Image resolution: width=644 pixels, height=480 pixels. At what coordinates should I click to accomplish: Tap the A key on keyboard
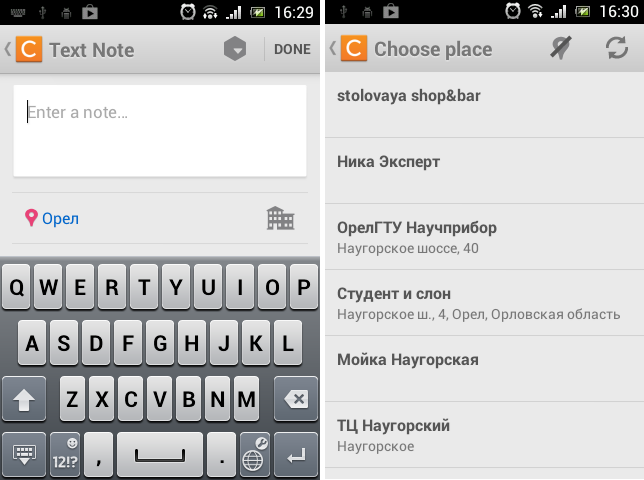click(32, 343)
